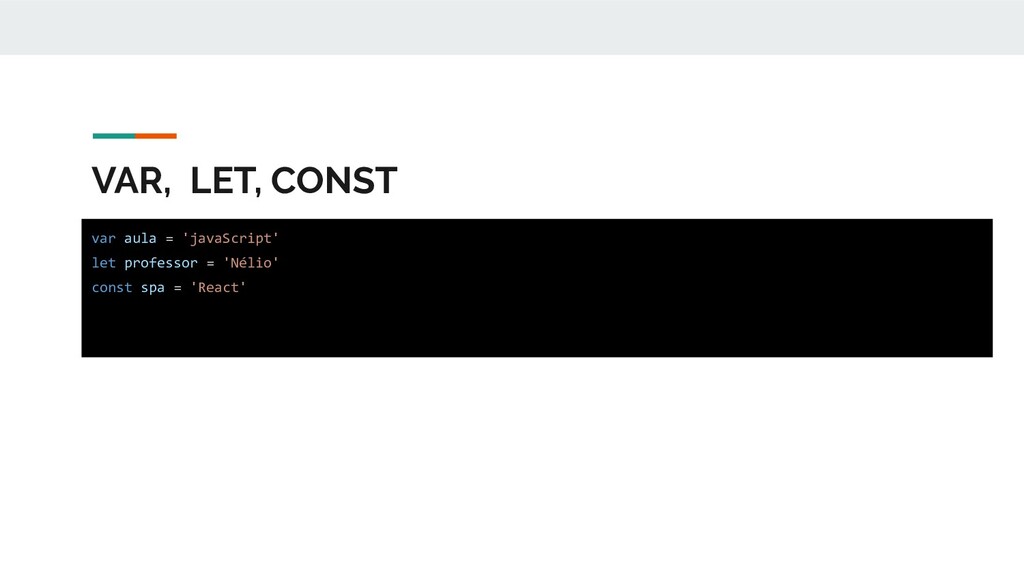Select the 'javaScript' string literal
The width and height of the screenshot is (1024, 576).
(231, 238)
